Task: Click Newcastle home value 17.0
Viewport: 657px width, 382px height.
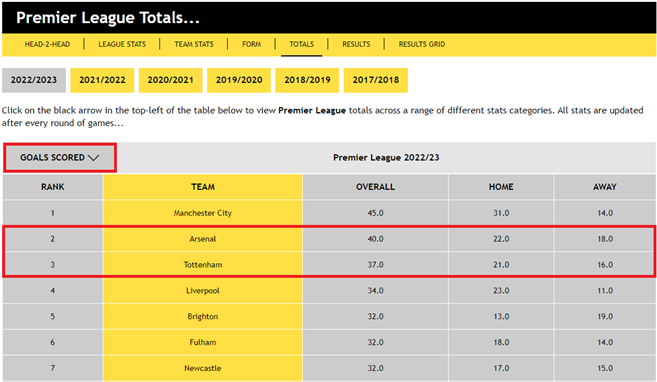Action: click(501, 369)
